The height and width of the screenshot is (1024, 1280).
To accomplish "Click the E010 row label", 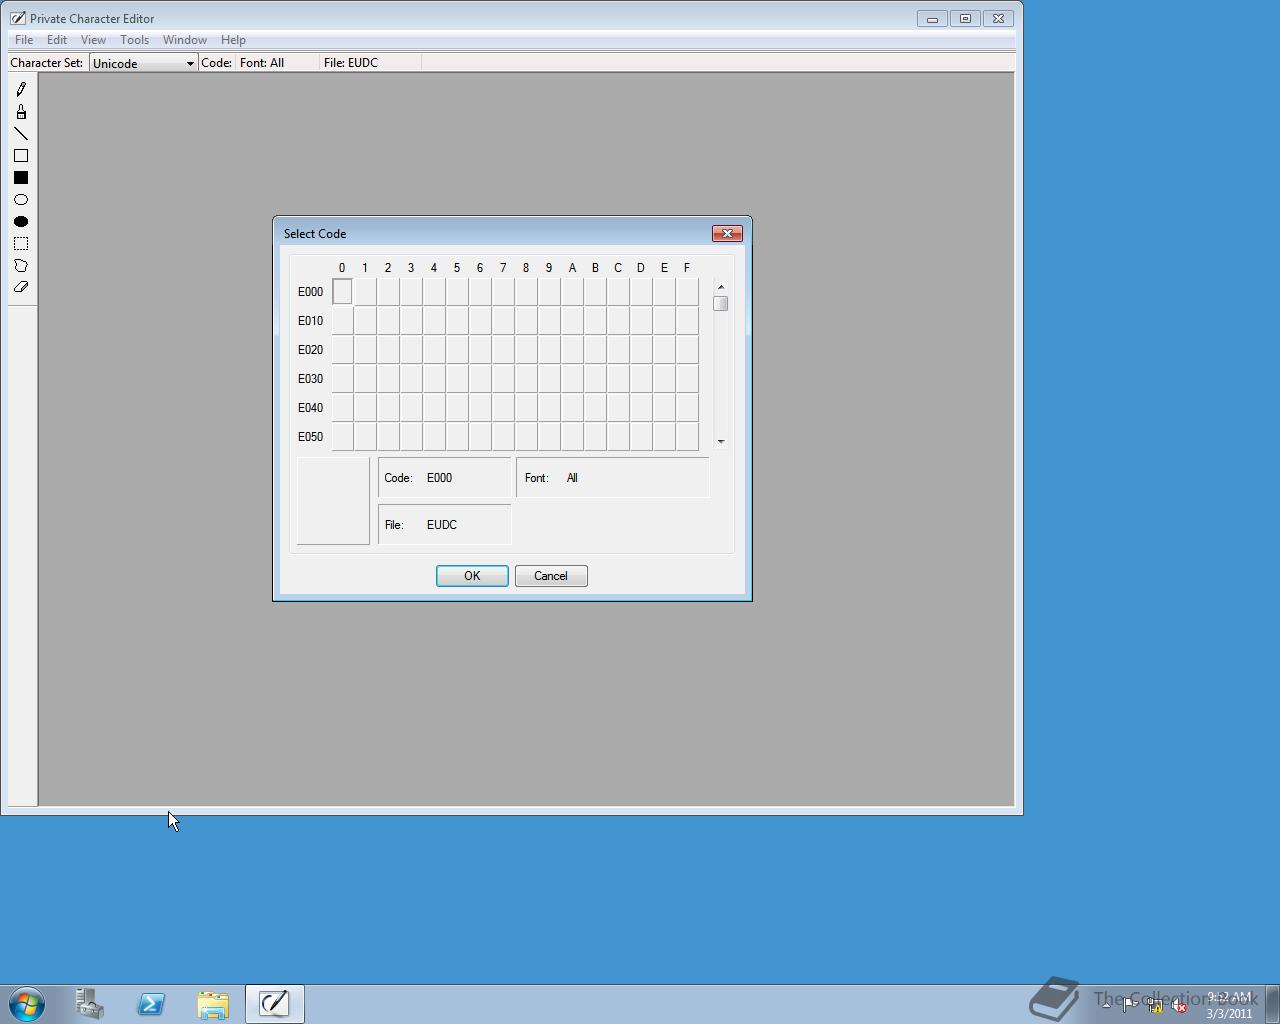I will point(310,321).
